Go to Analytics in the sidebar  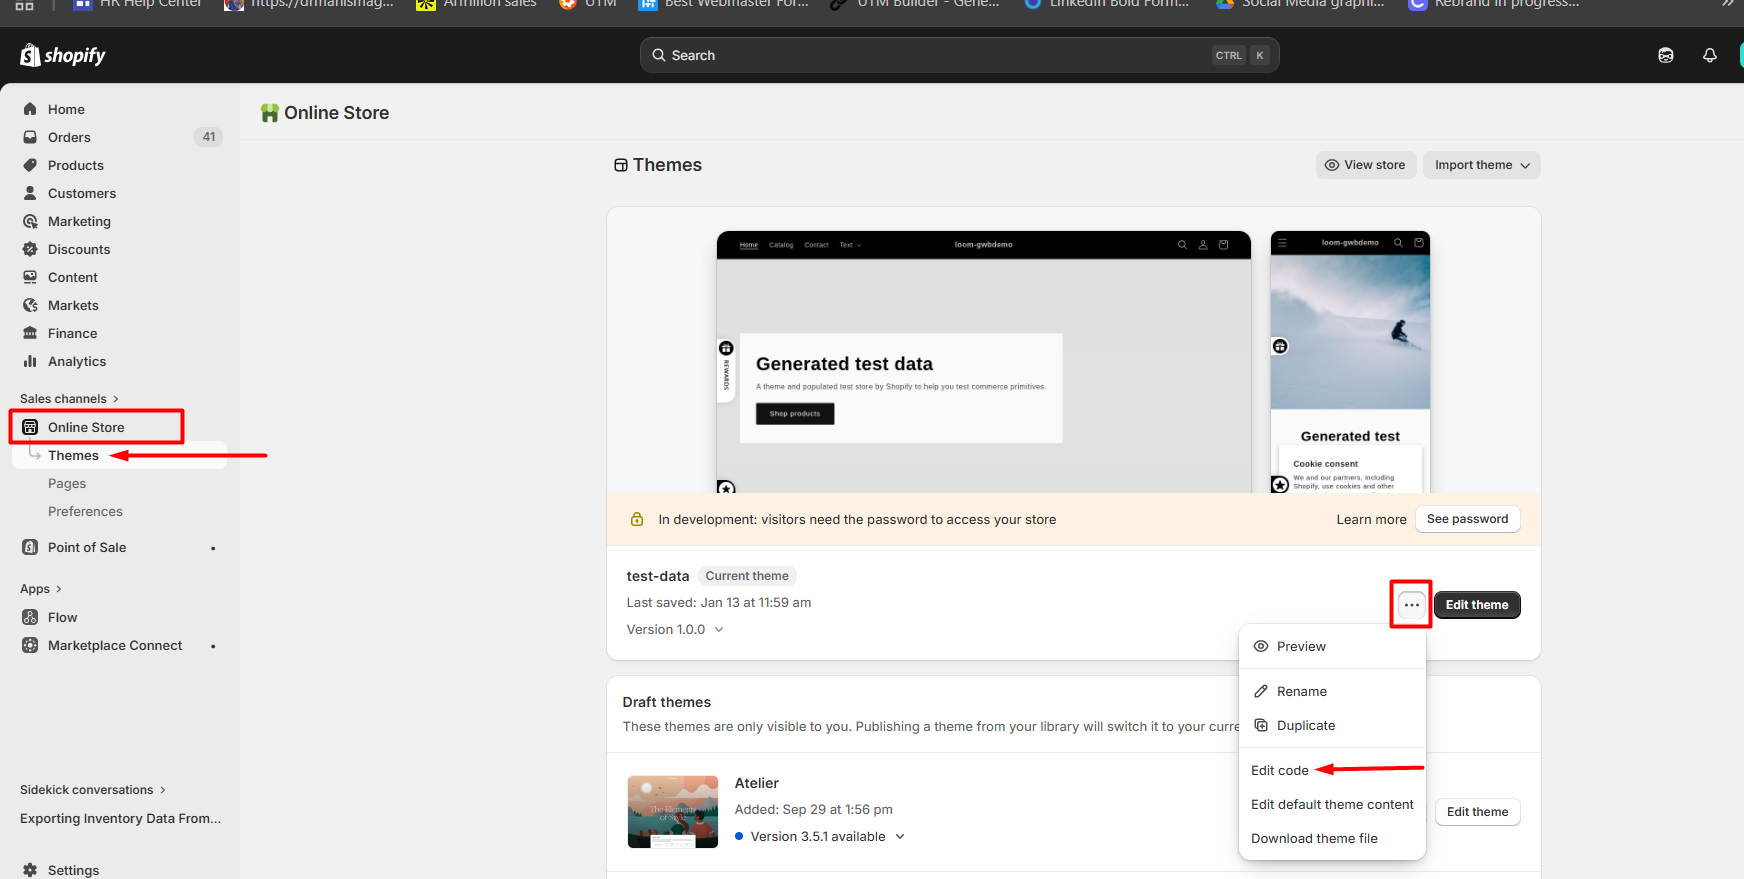77,362
